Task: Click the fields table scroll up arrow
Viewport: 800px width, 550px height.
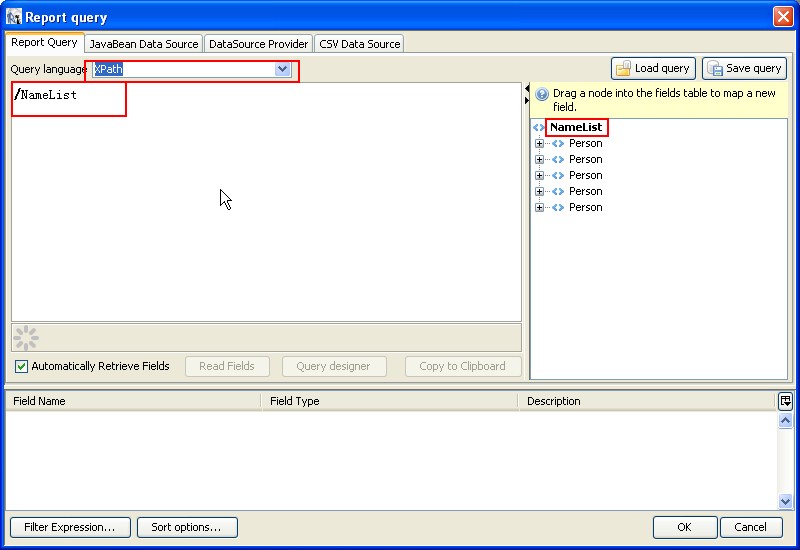Action: pos(785,420)
